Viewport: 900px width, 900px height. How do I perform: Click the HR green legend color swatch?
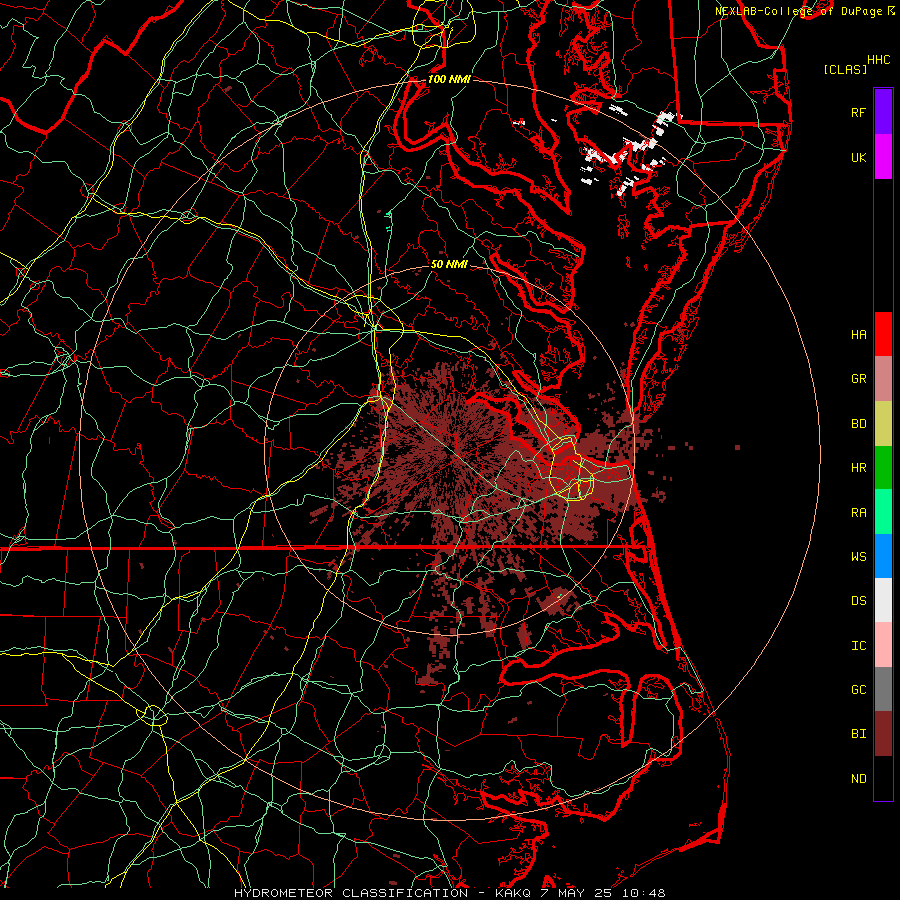point(883,467)
